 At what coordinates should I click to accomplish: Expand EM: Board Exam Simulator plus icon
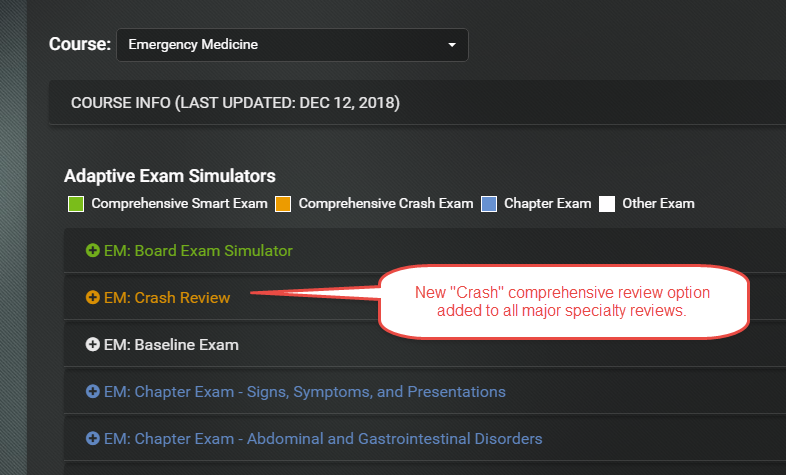click(x=93, y=250)
